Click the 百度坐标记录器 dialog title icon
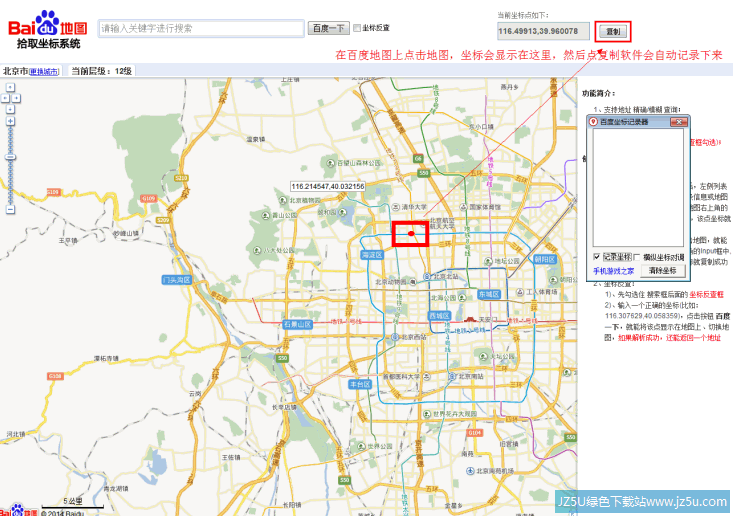The image size is (733, 516). 594,122
